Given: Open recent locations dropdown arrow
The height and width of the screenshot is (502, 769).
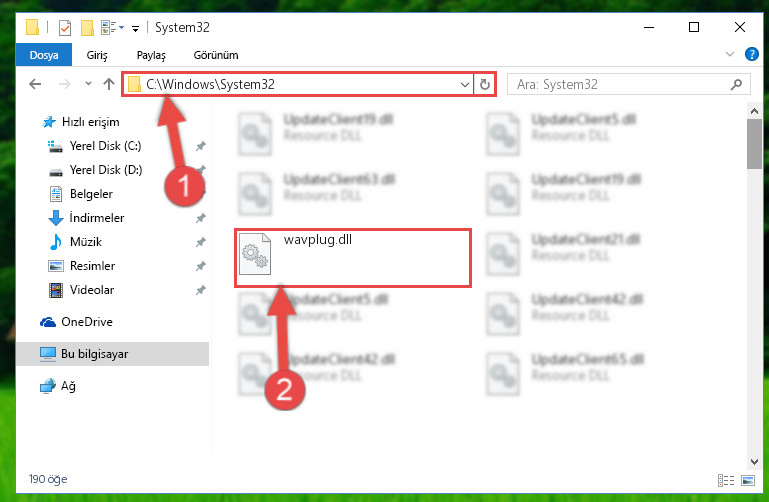Looking at the screenshot, I should [x=88, y=83].
